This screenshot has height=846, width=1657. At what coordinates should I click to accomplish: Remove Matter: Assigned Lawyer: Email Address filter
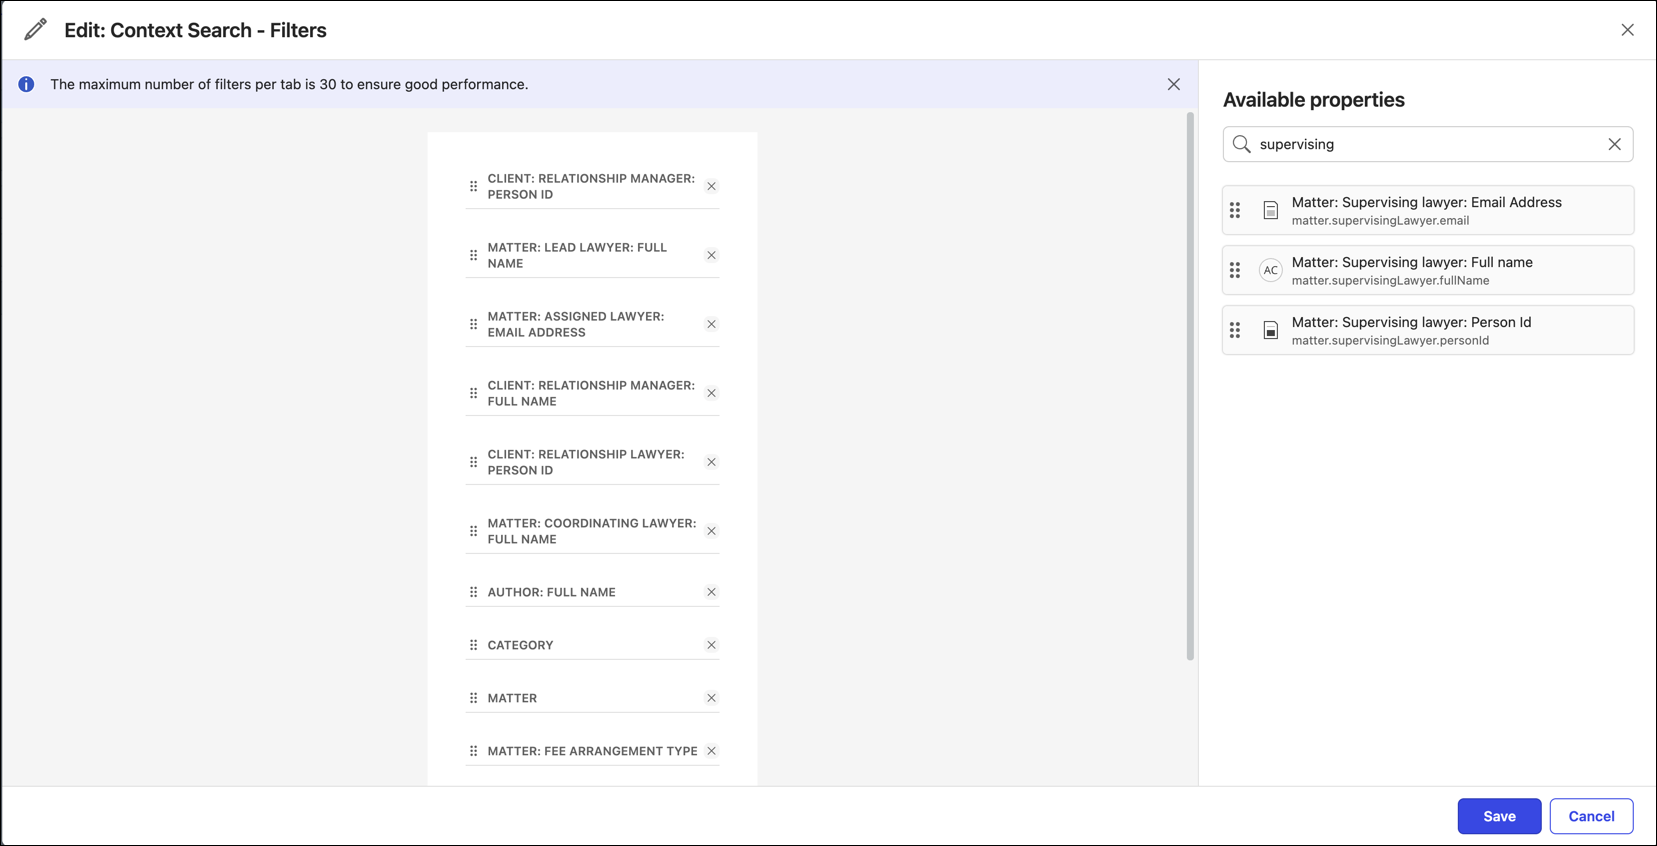coord(711,324)
